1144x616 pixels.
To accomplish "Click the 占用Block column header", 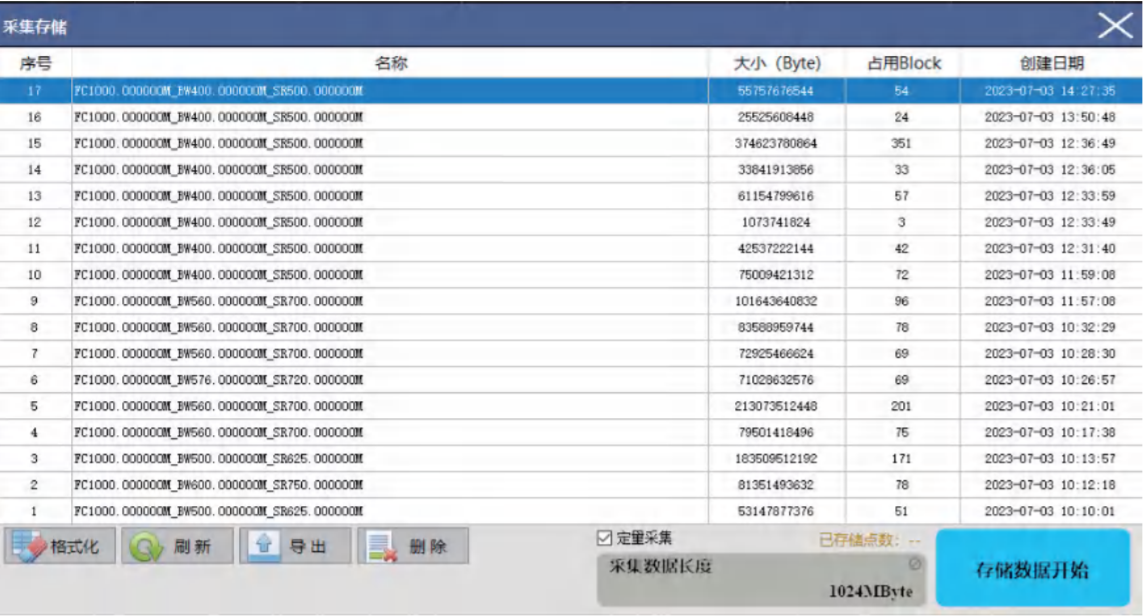I will click(x=903, y=63).
